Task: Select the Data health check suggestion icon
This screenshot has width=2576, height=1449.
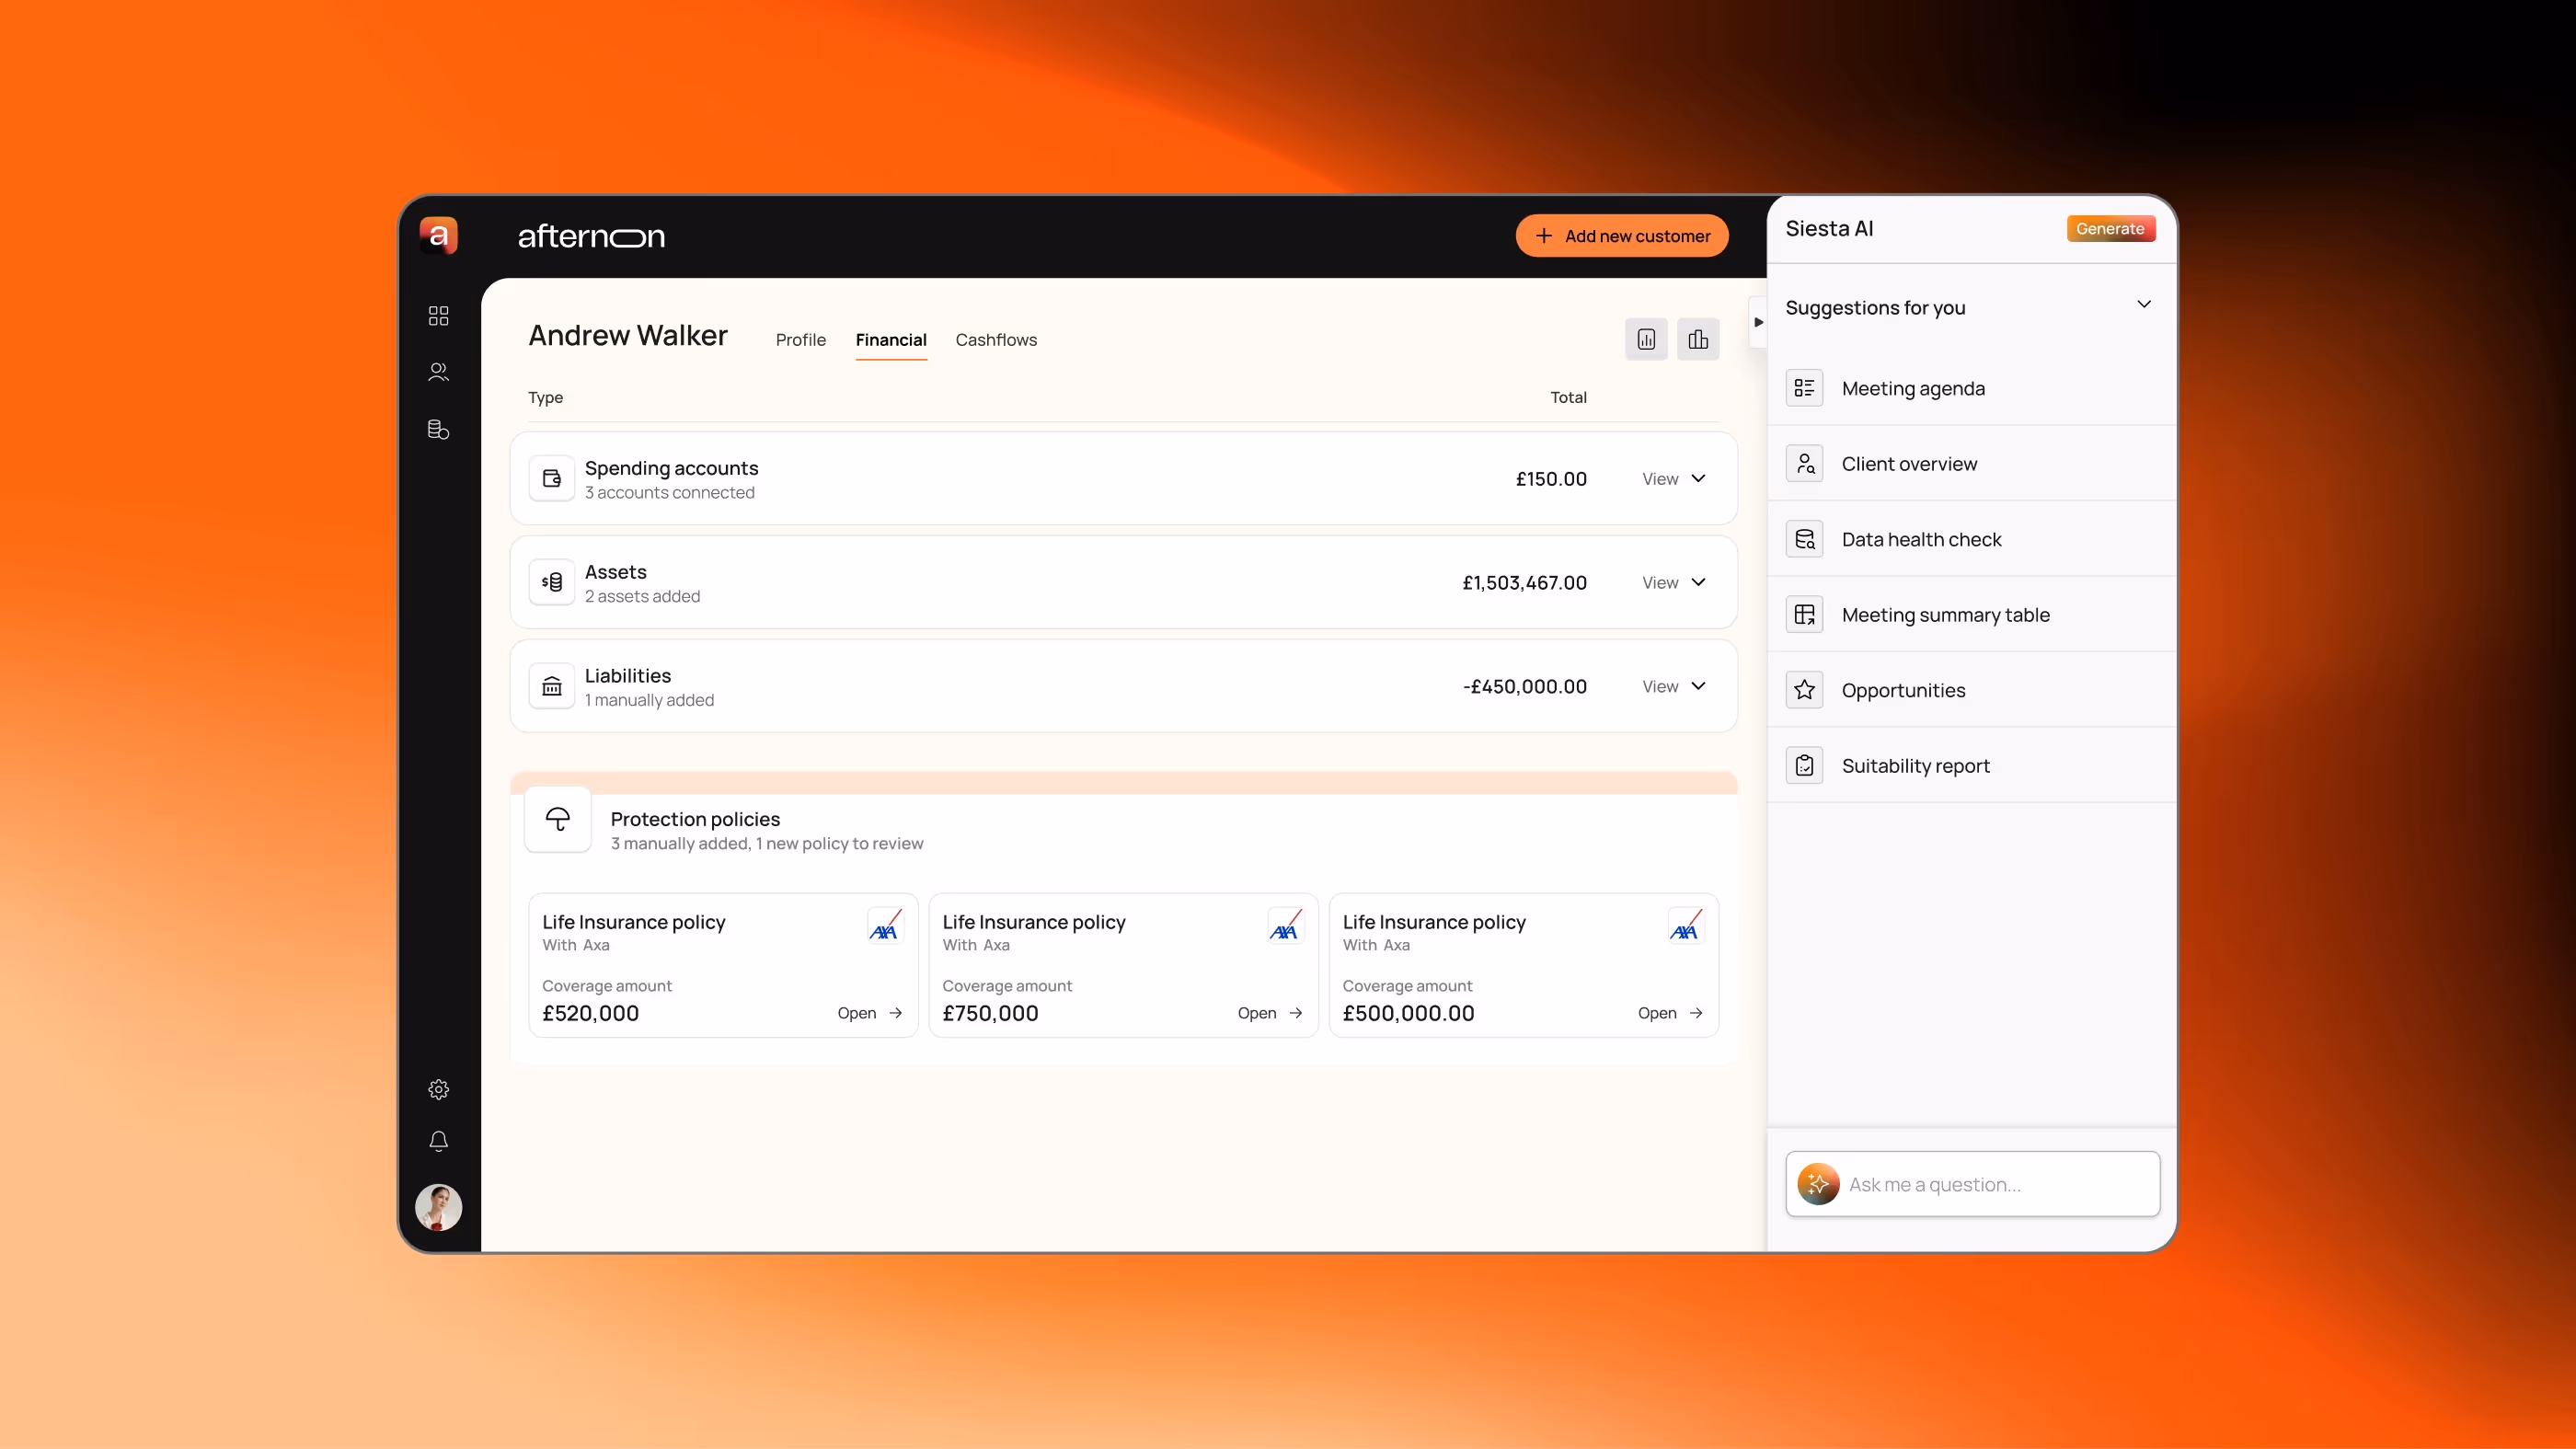Action: coord(1804,540)
